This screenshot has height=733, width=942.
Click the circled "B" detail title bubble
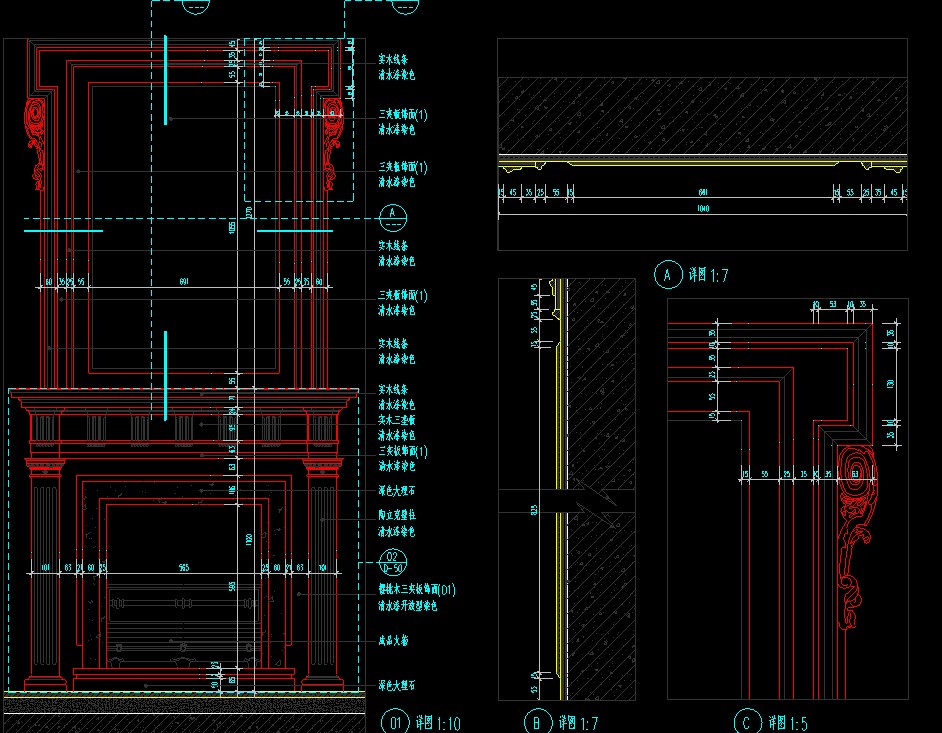tap(537, 722)
